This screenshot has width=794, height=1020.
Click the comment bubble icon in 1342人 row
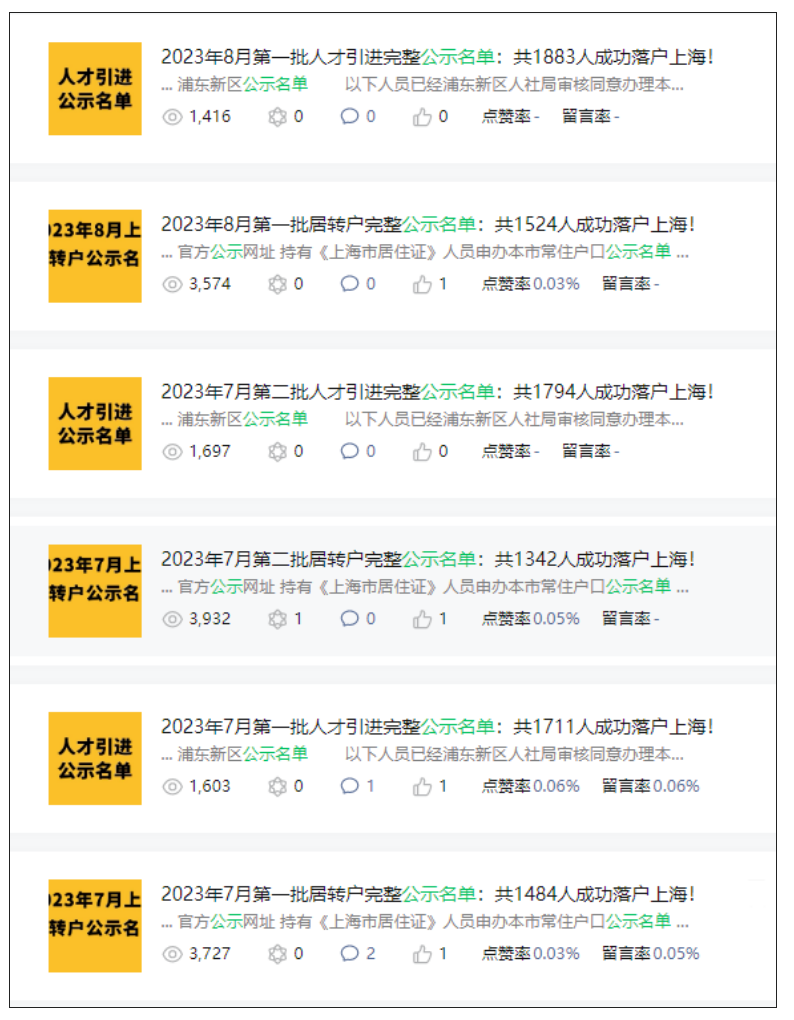[x=350, y=619]
